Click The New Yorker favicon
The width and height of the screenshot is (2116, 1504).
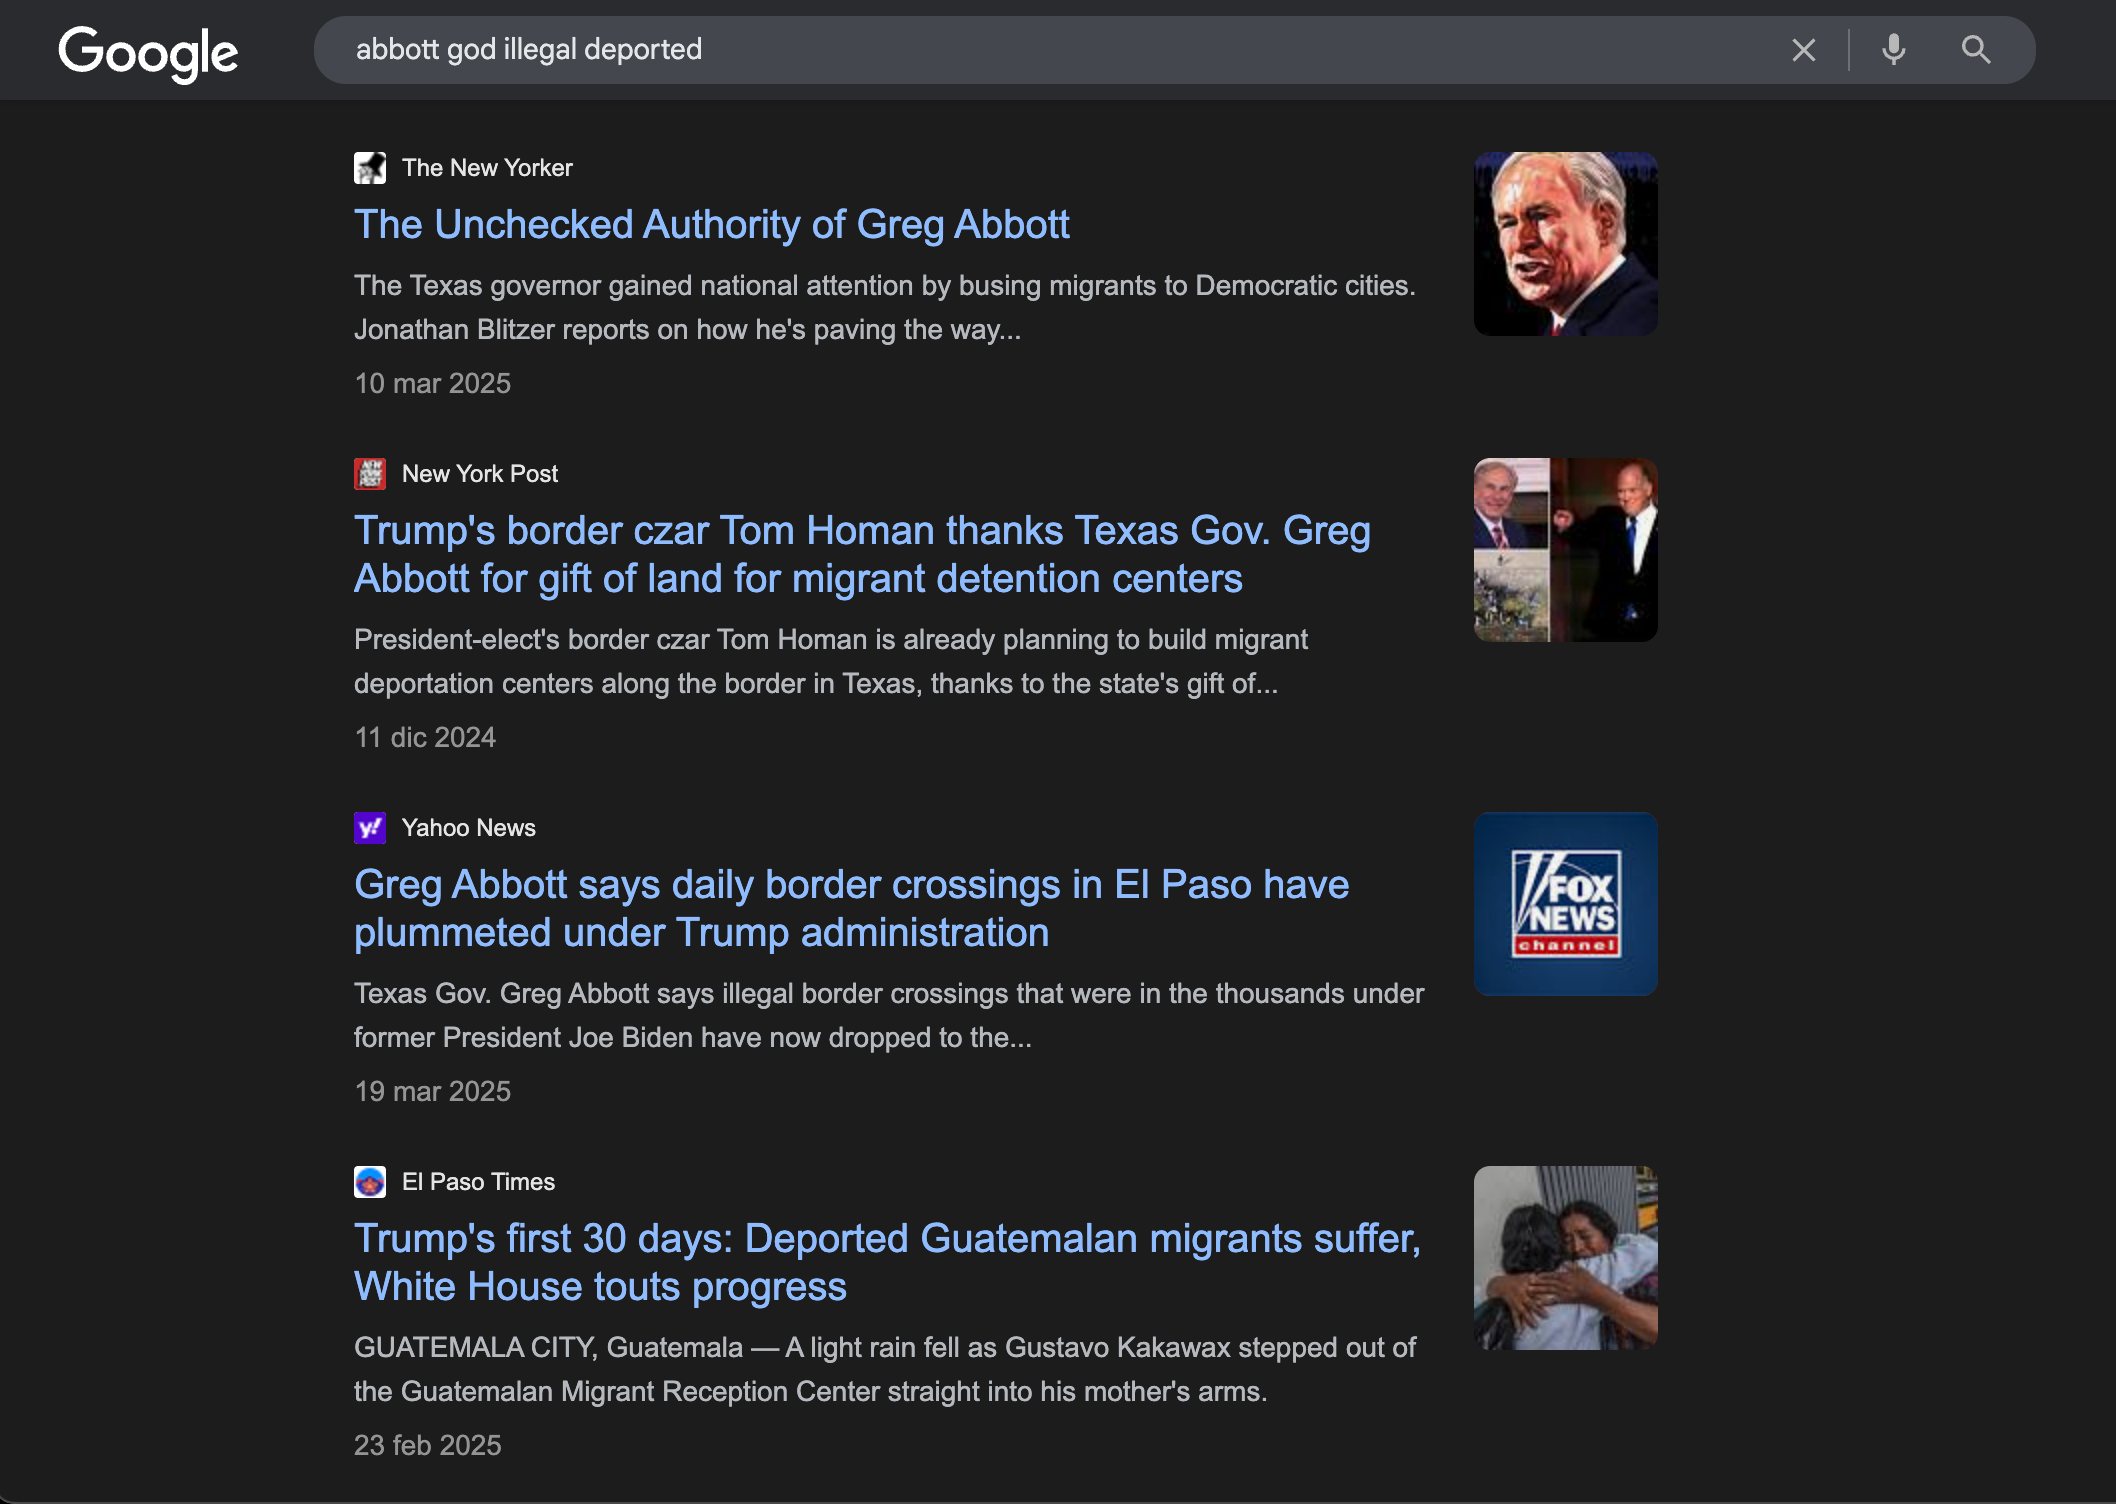pyautogui.click(x=370, y=168)
